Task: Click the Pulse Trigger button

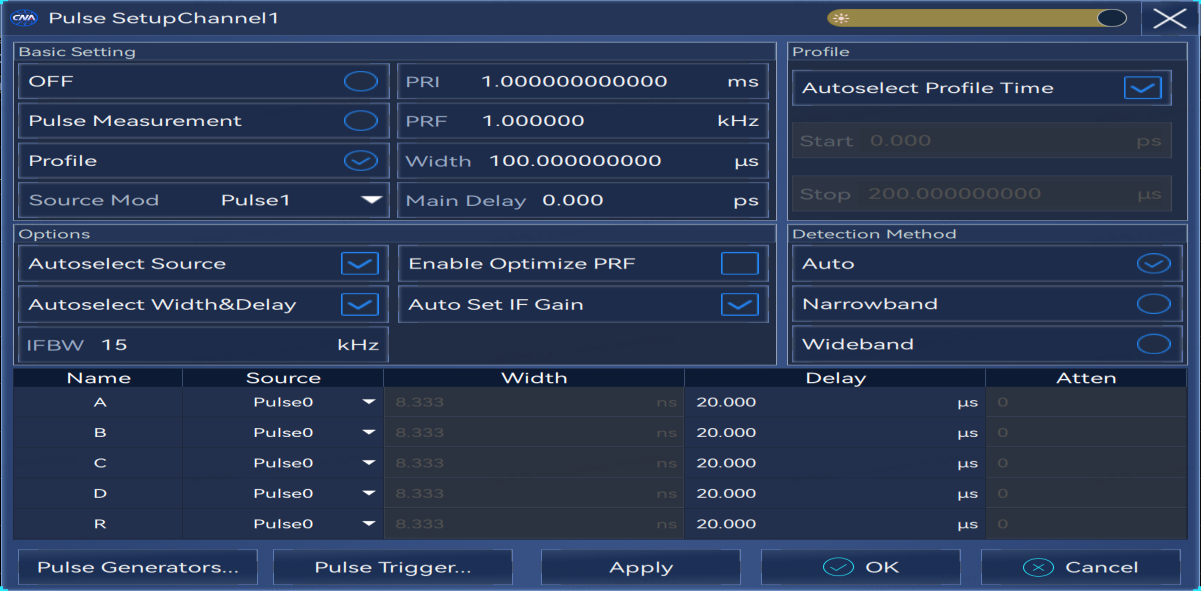Action: coord(393,567)
